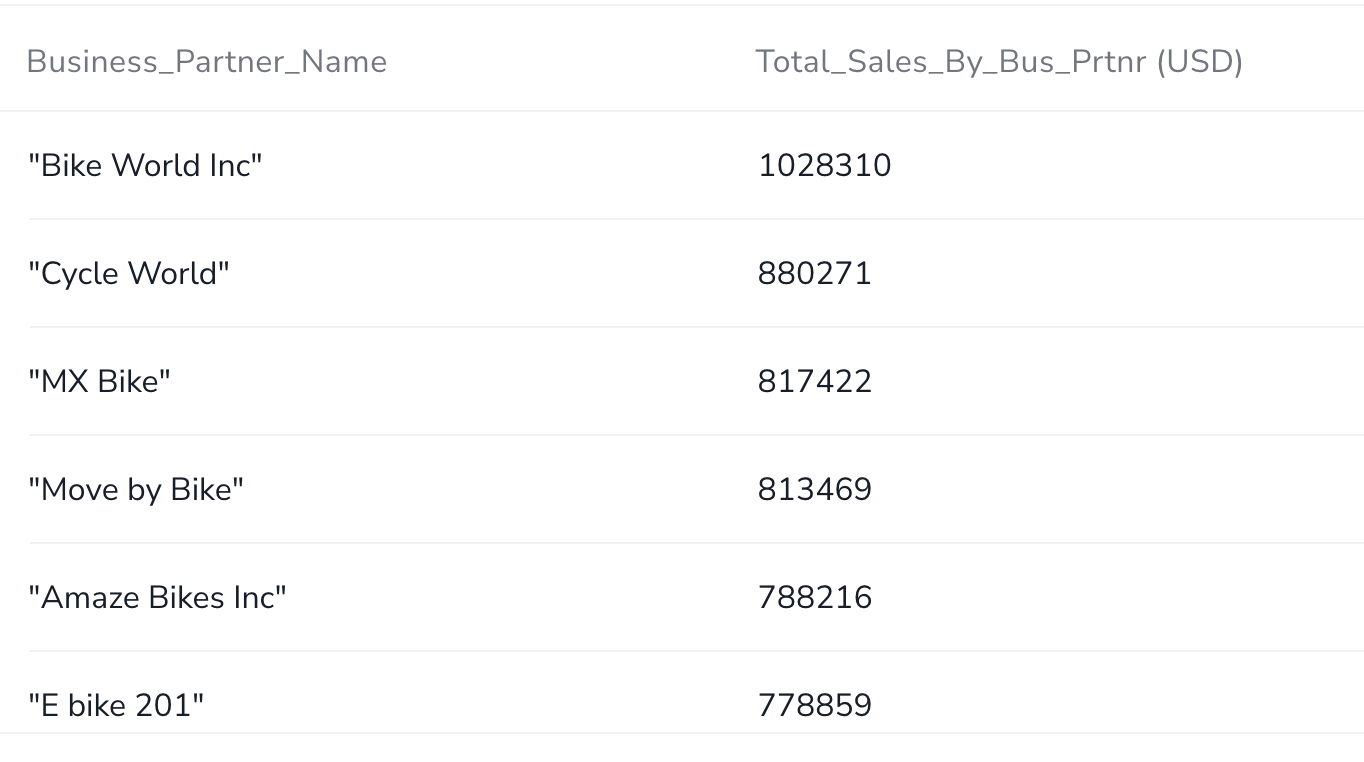1364x762 pixels.
Task: Pick the word "Inc" in "Bike World Inc"
Action: [x=230, y=165]
